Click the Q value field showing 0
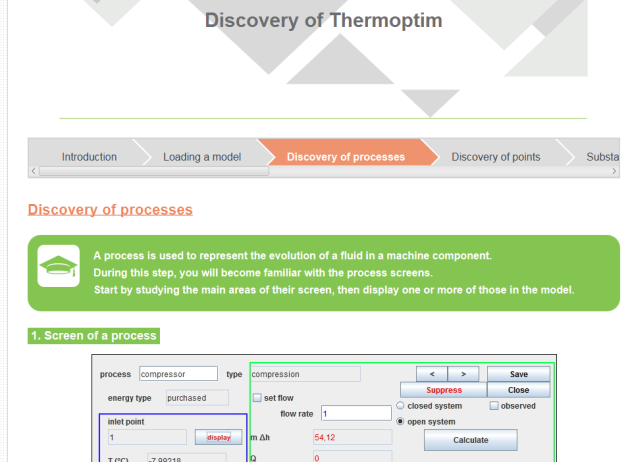 [x=352, y=457]
